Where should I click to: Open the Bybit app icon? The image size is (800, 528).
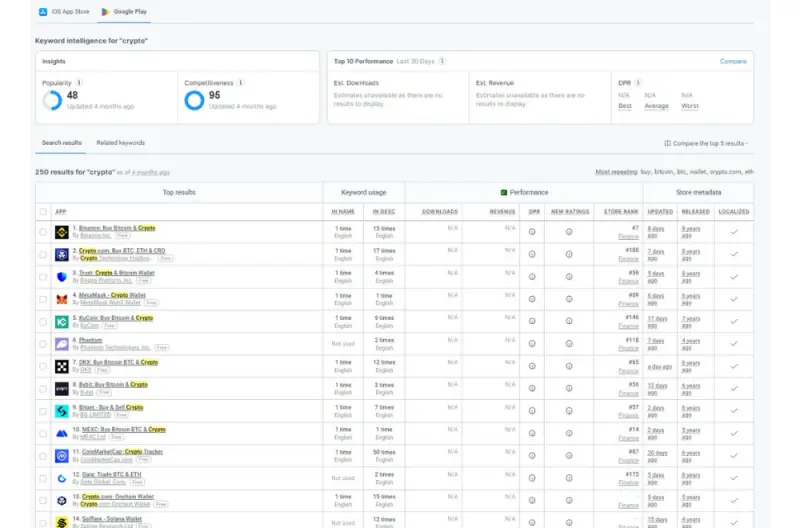(62, 389)
